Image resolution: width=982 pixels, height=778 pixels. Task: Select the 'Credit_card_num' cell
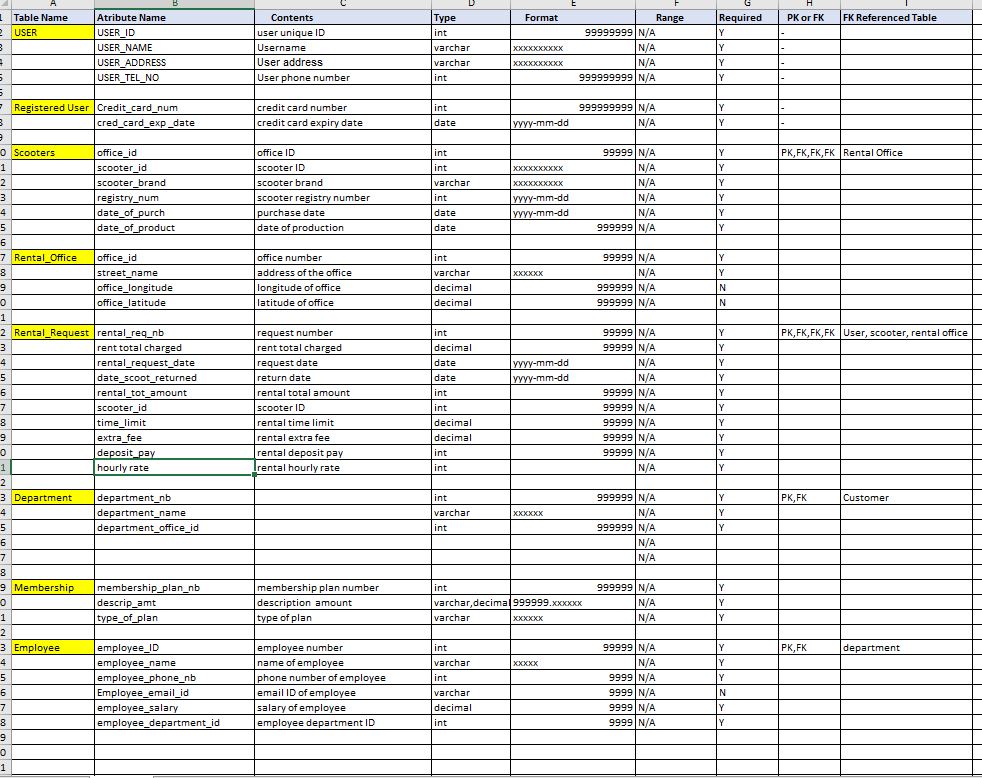coord(174,108)
